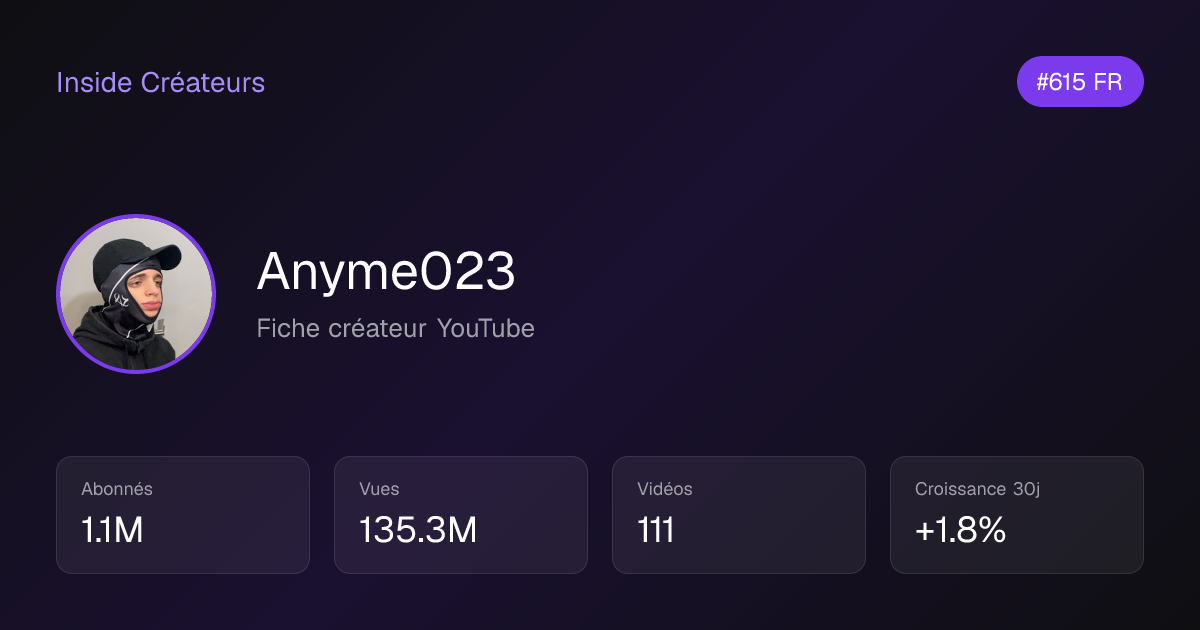Image resolution: width=1200 pixels, height=630 pixels.
Task: Open the Vues stat card
Action: click(461, 515)
